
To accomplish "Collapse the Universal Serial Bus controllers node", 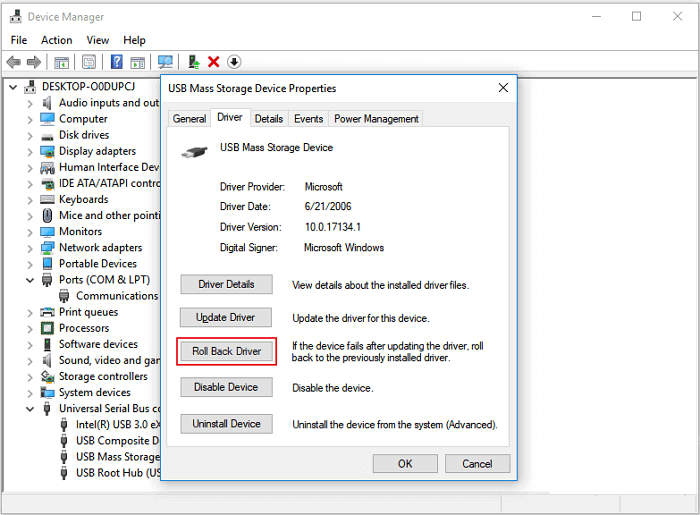I will 30,409.
